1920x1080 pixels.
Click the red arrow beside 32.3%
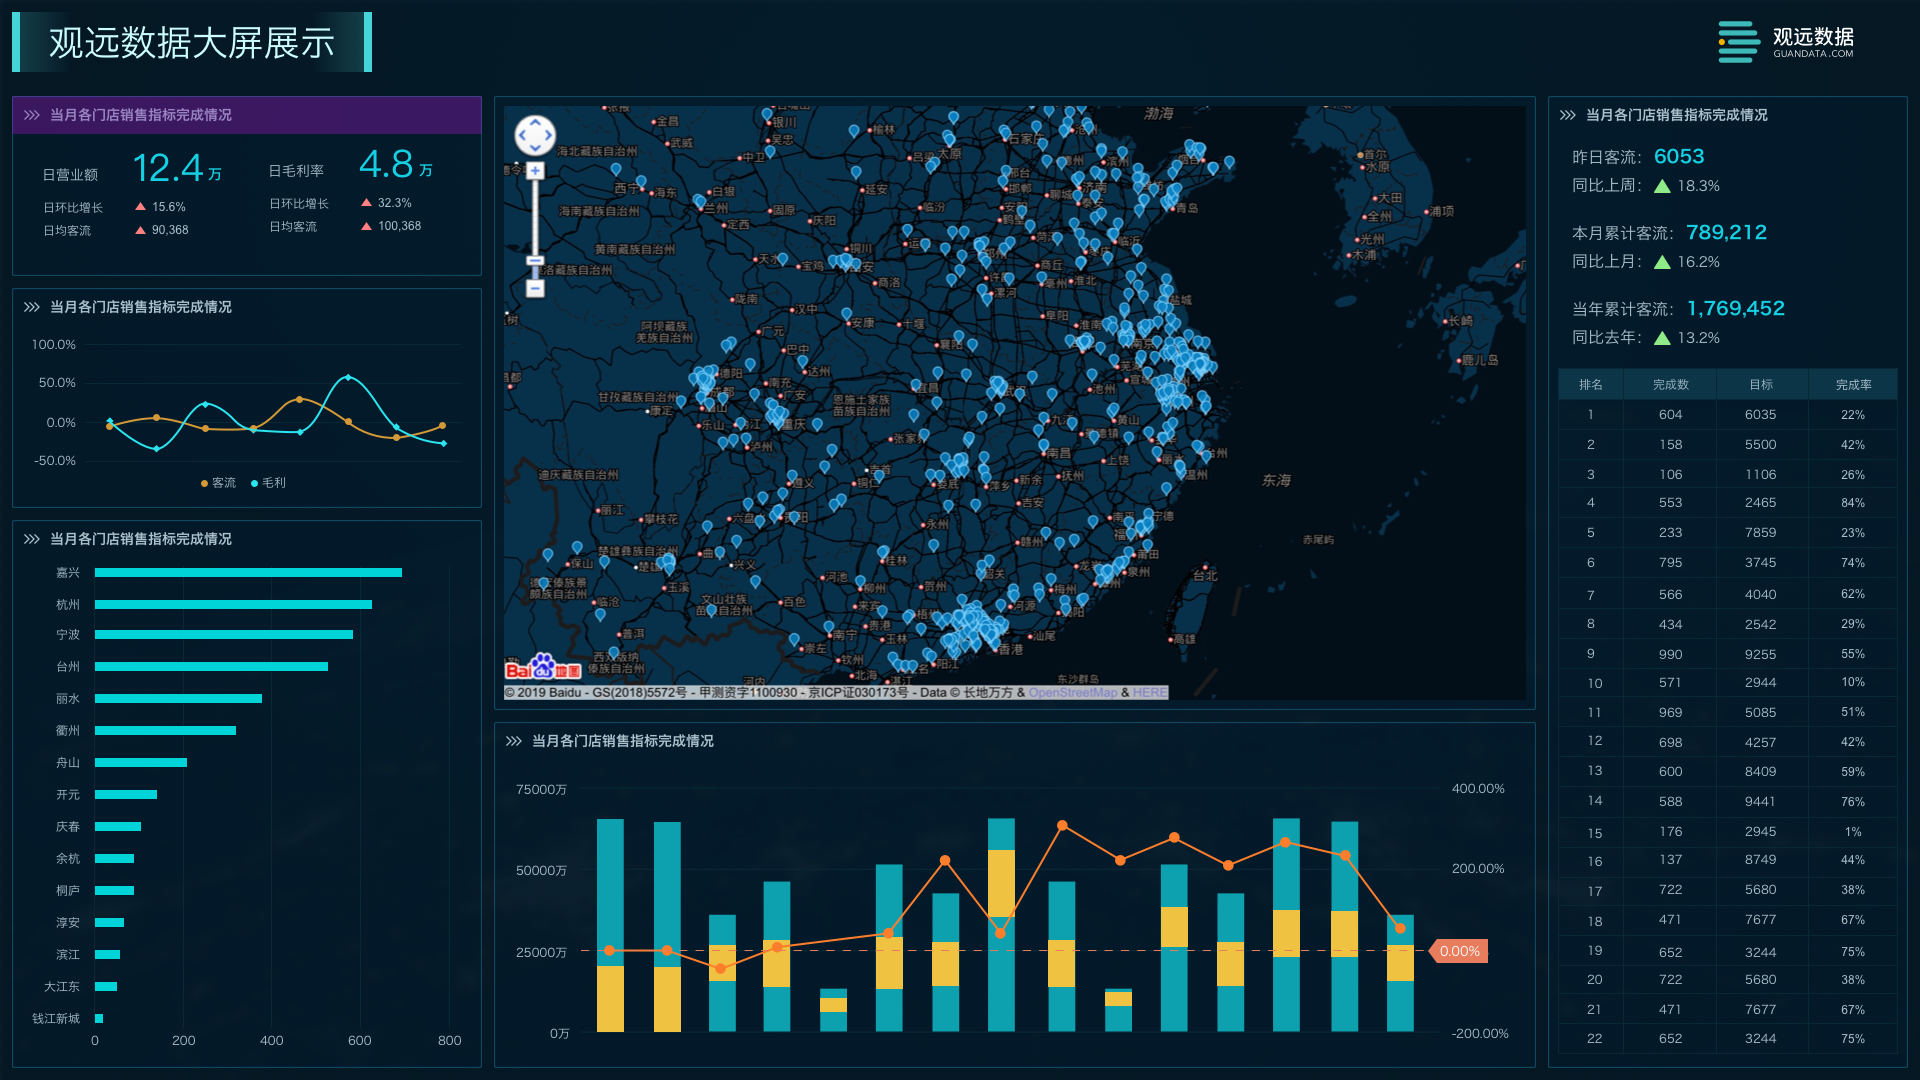coord(367,203)
